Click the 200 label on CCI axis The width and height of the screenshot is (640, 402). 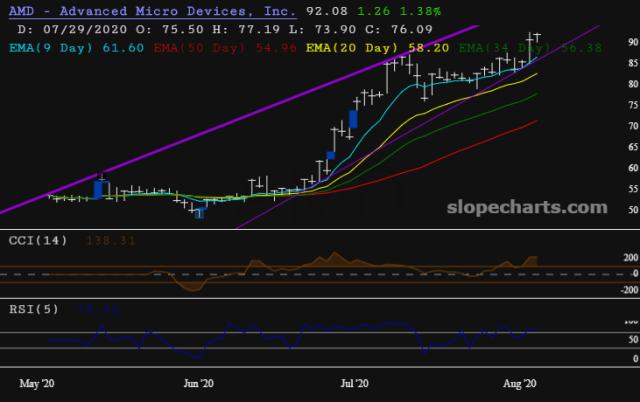631,257
